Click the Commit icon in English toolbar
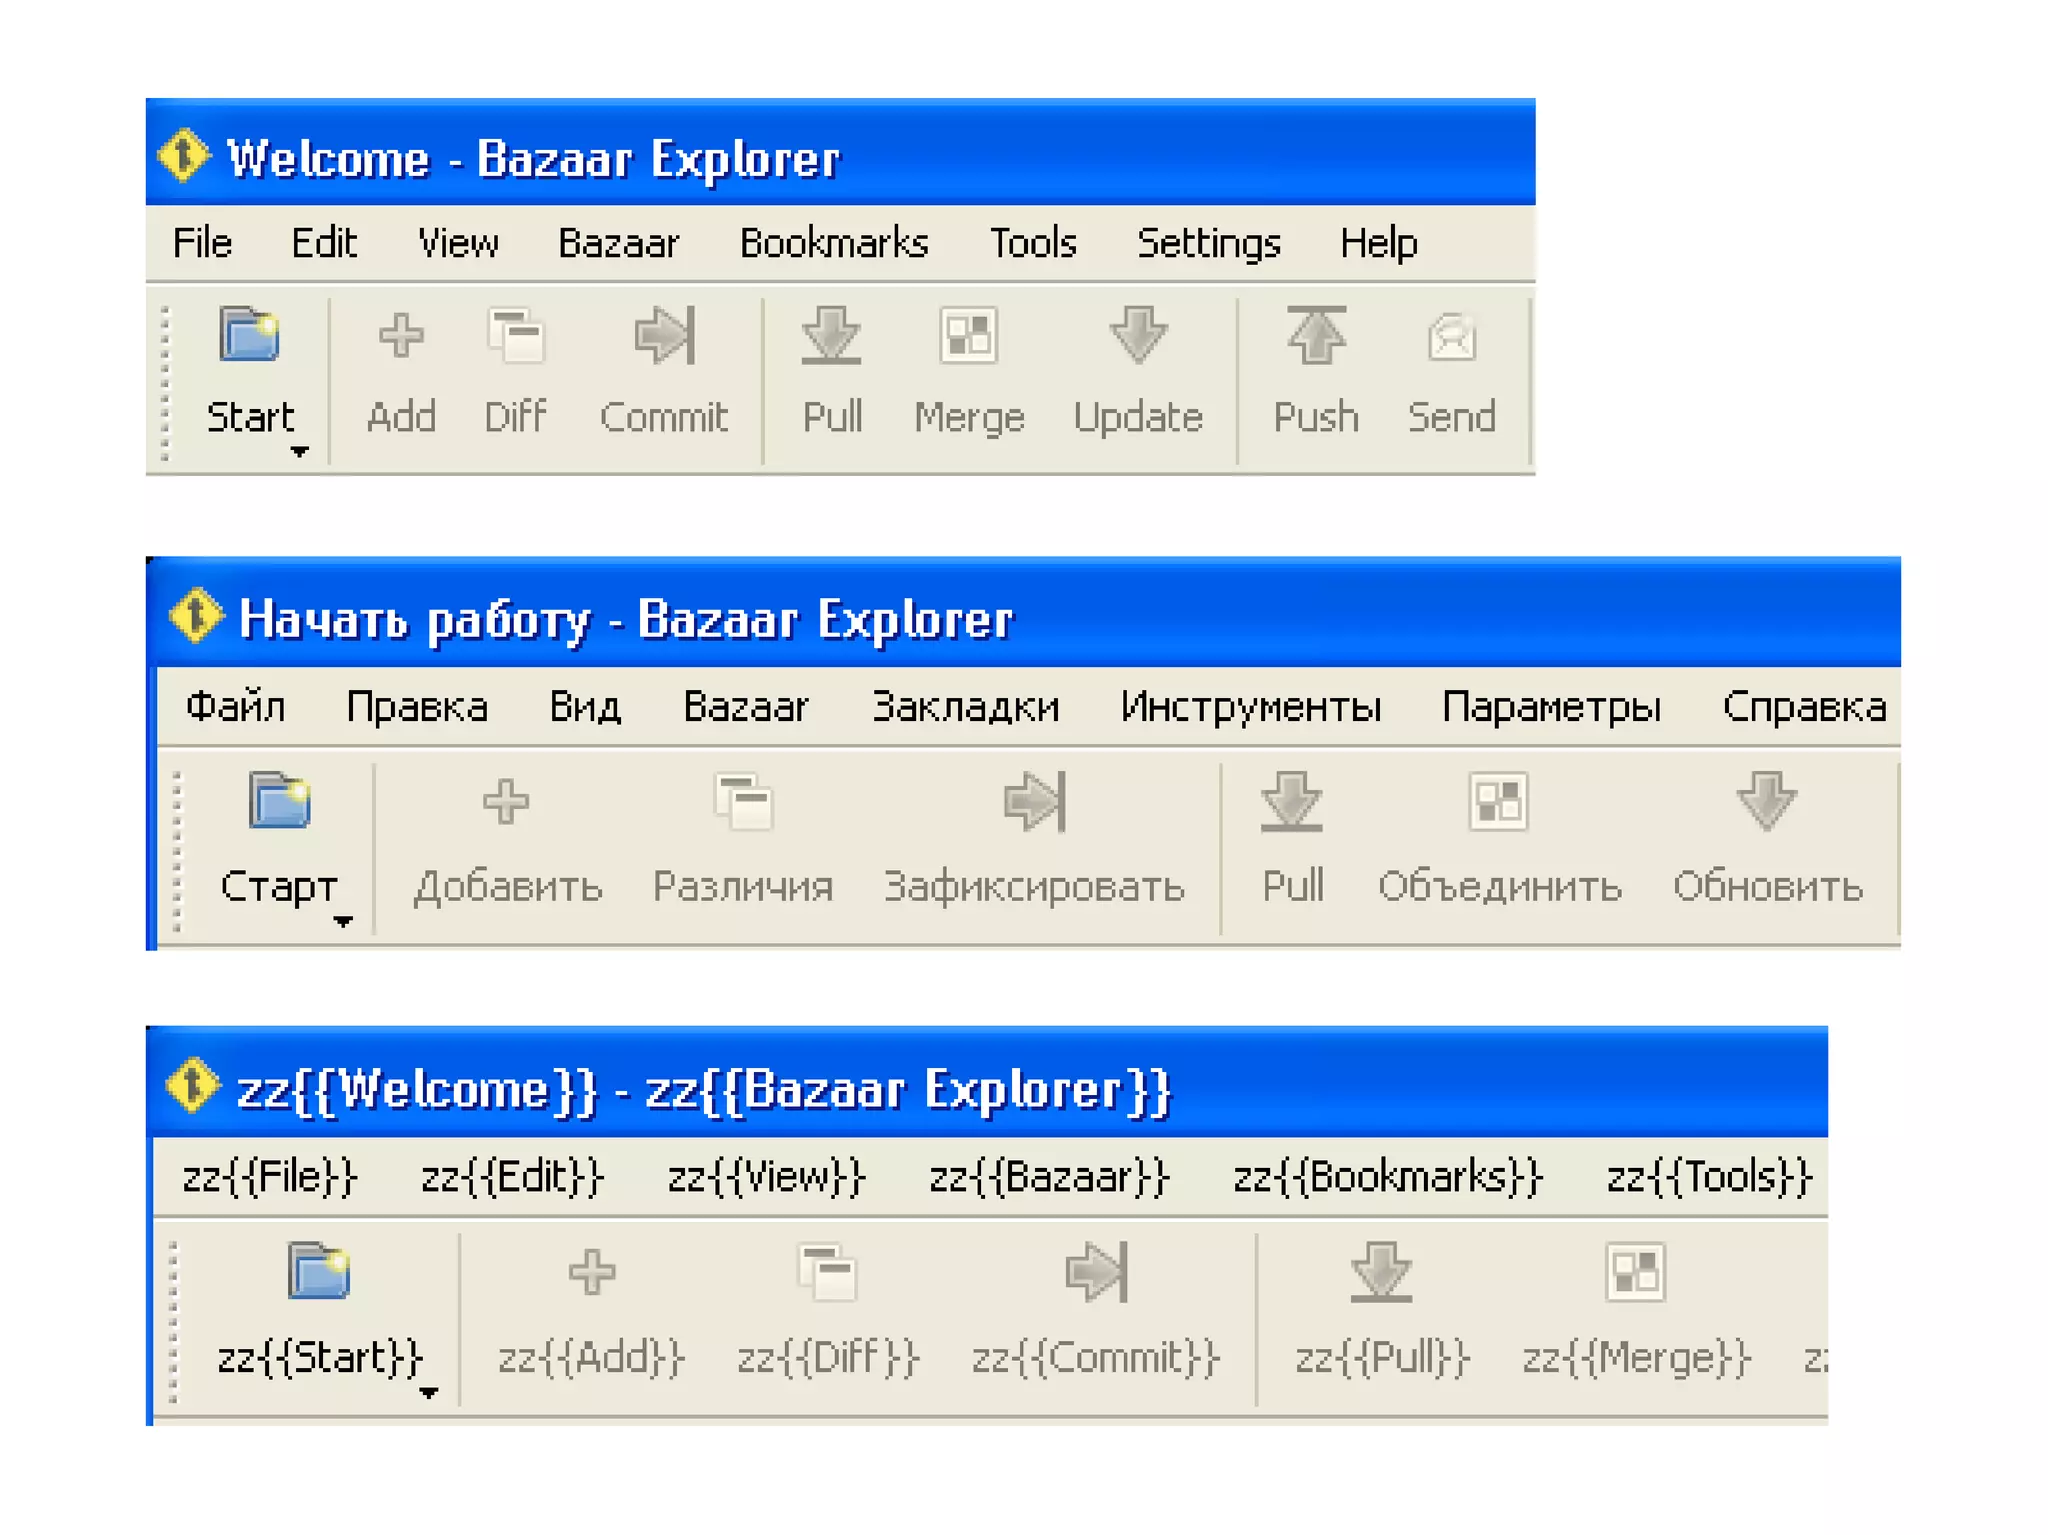 [x=664, y=336]
